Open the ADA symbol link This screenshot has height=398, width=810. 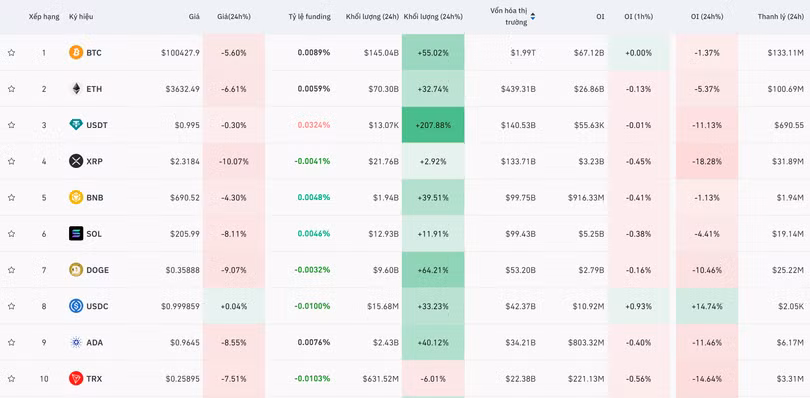(95, 342)
